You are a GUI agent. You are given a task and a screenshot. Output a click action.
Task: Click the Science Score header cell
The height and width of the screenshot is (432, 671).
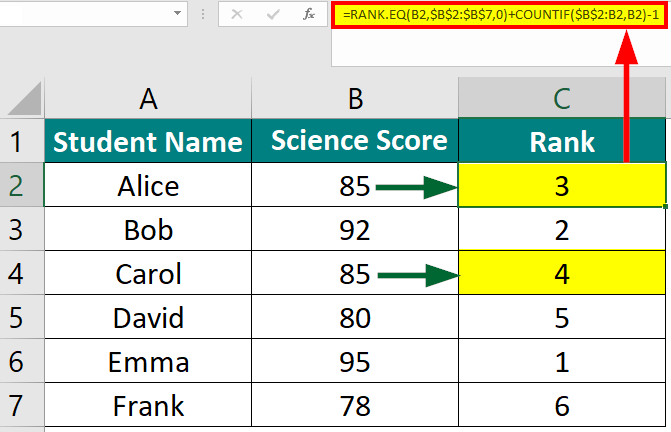coord(355,141)
